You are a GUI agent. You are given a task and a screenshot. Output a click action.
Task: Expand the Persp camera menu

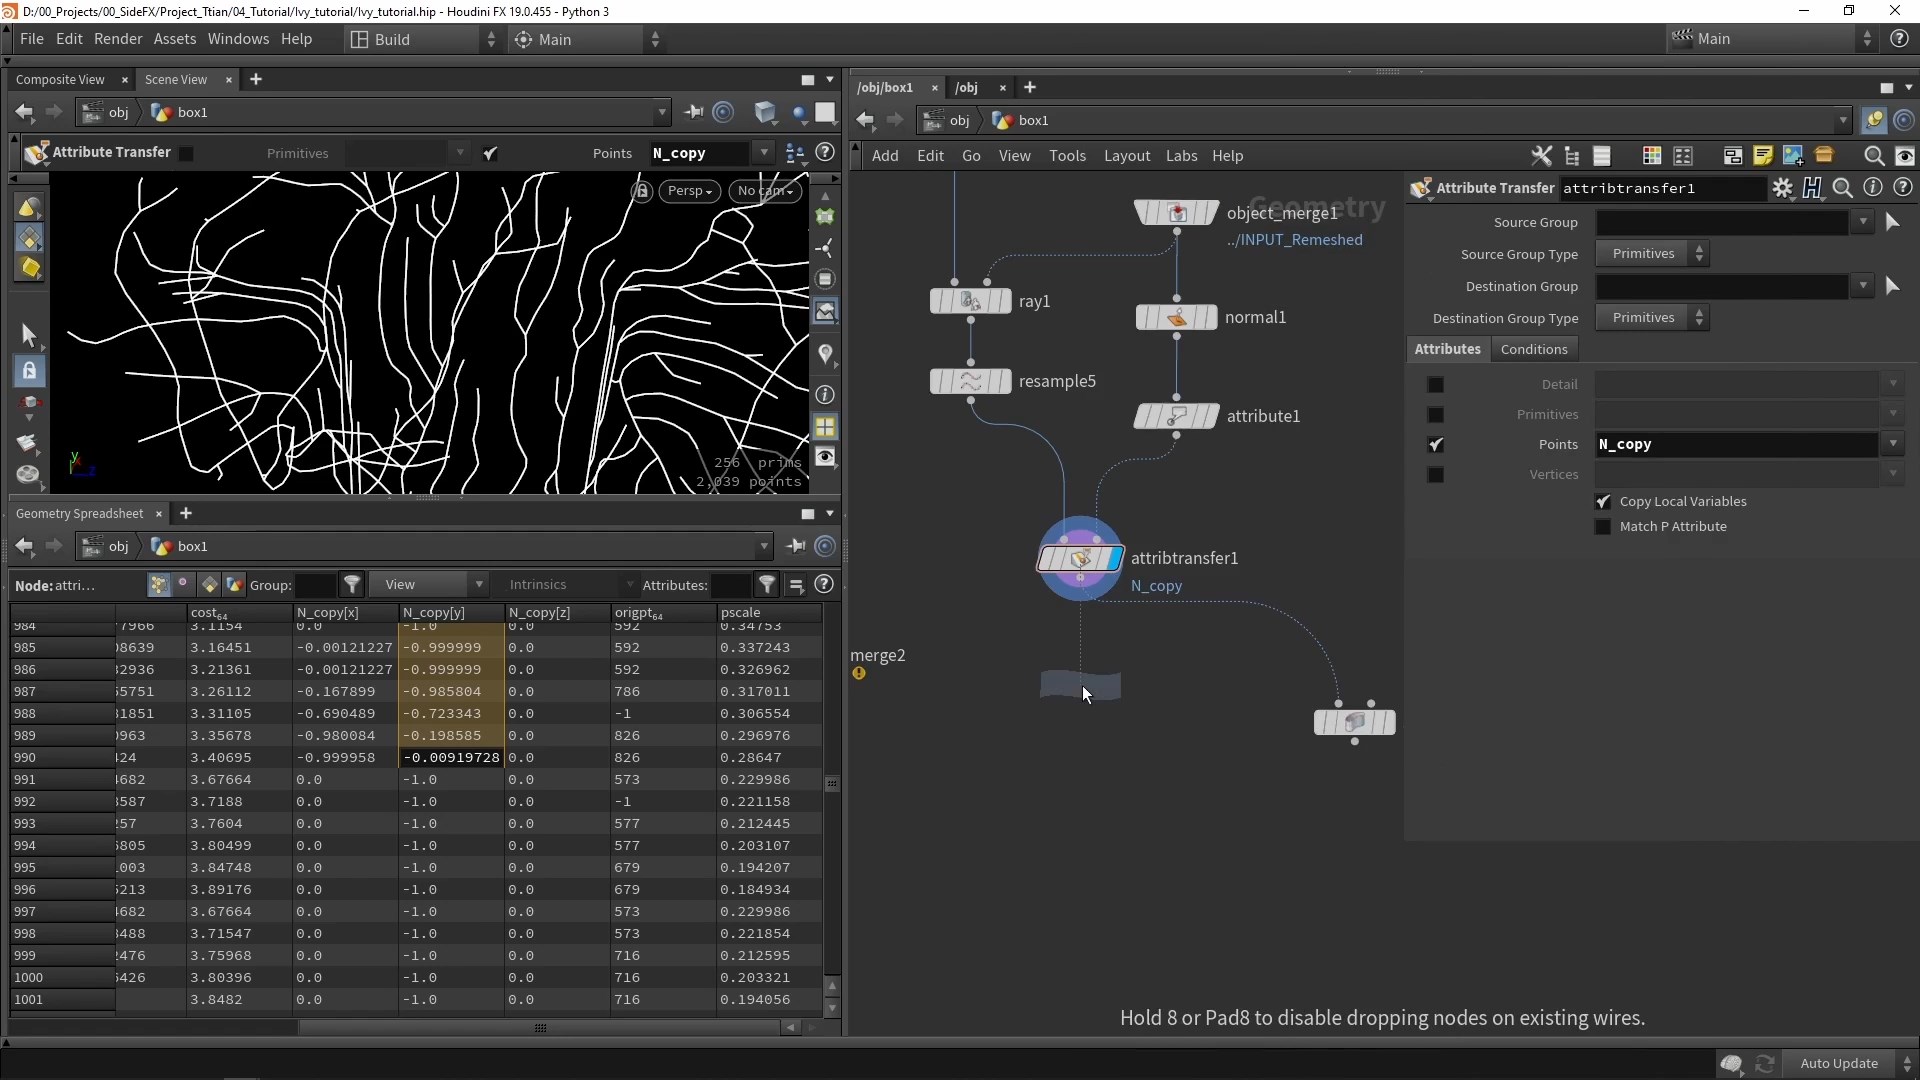pos(689,191)
